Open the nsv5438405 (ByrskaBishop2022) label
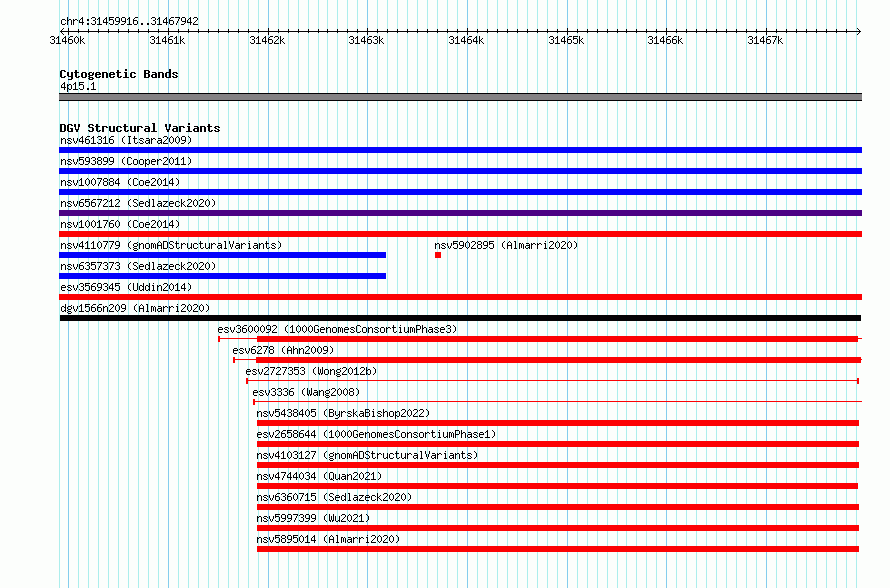Viewport: 890px width, 588px height. (343, 413)
